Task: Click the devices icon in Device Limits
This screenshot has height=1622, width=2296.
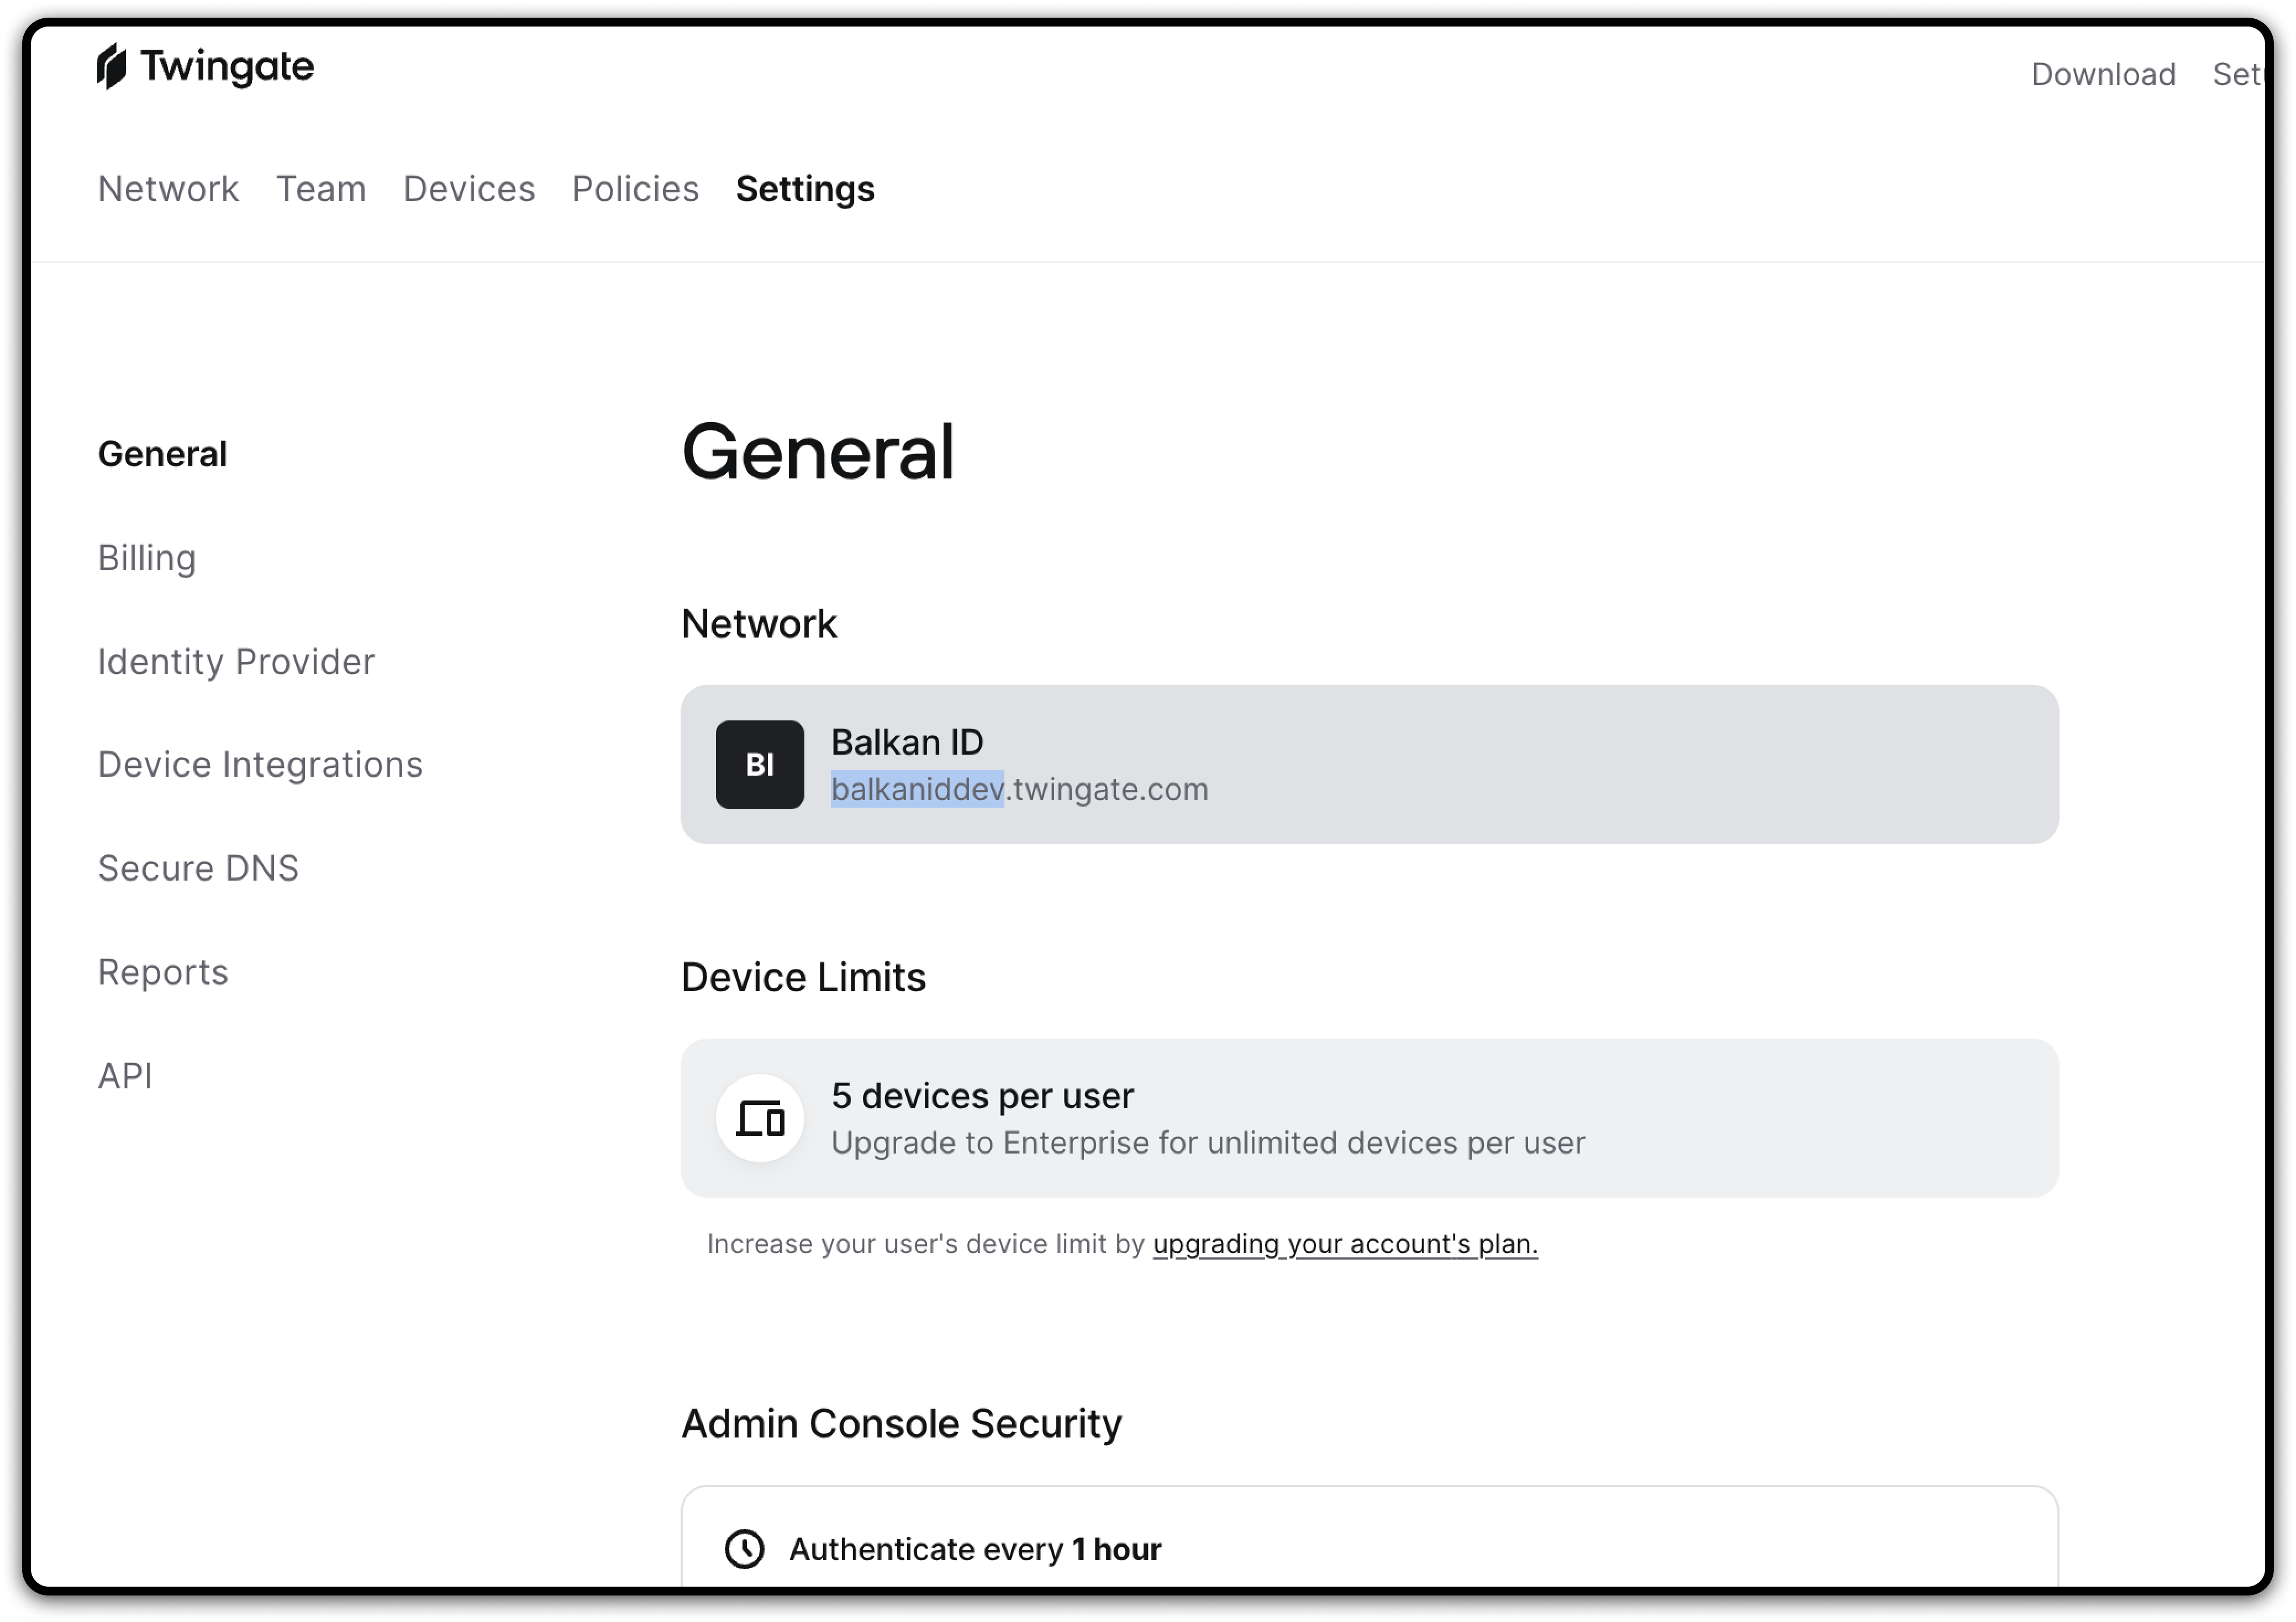Action: coord(759,1118)
